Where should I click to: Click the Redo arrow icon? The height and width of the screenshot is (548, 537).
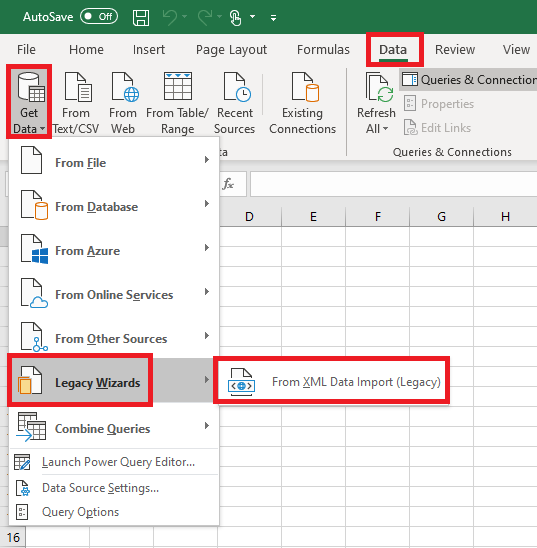[205, 17]
